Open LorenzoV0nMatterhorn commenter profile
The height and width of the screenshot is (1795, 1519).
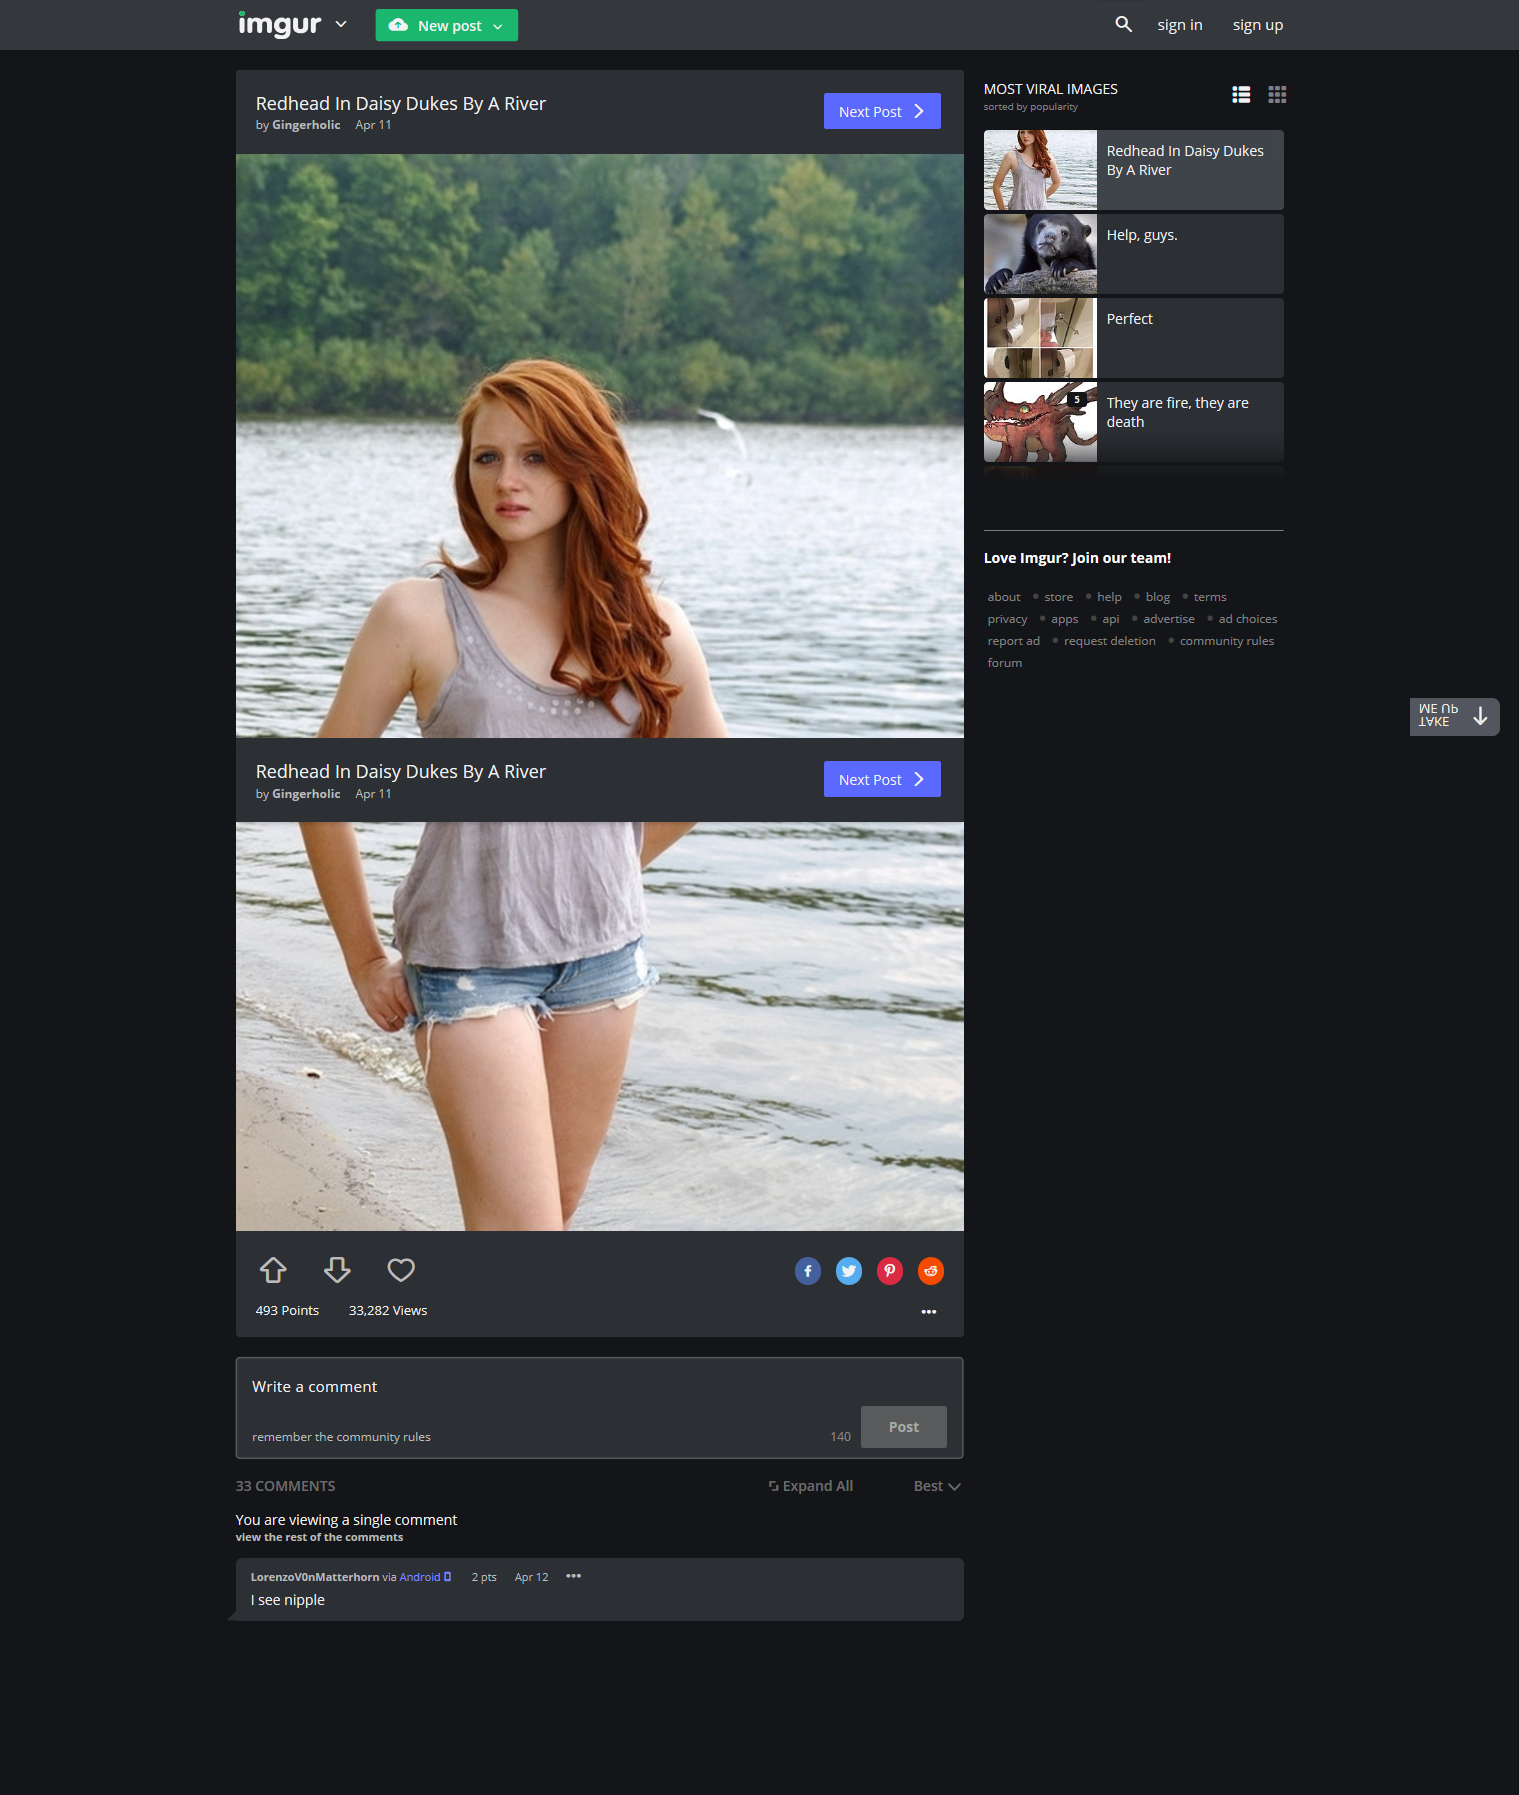click(315, 1577)
